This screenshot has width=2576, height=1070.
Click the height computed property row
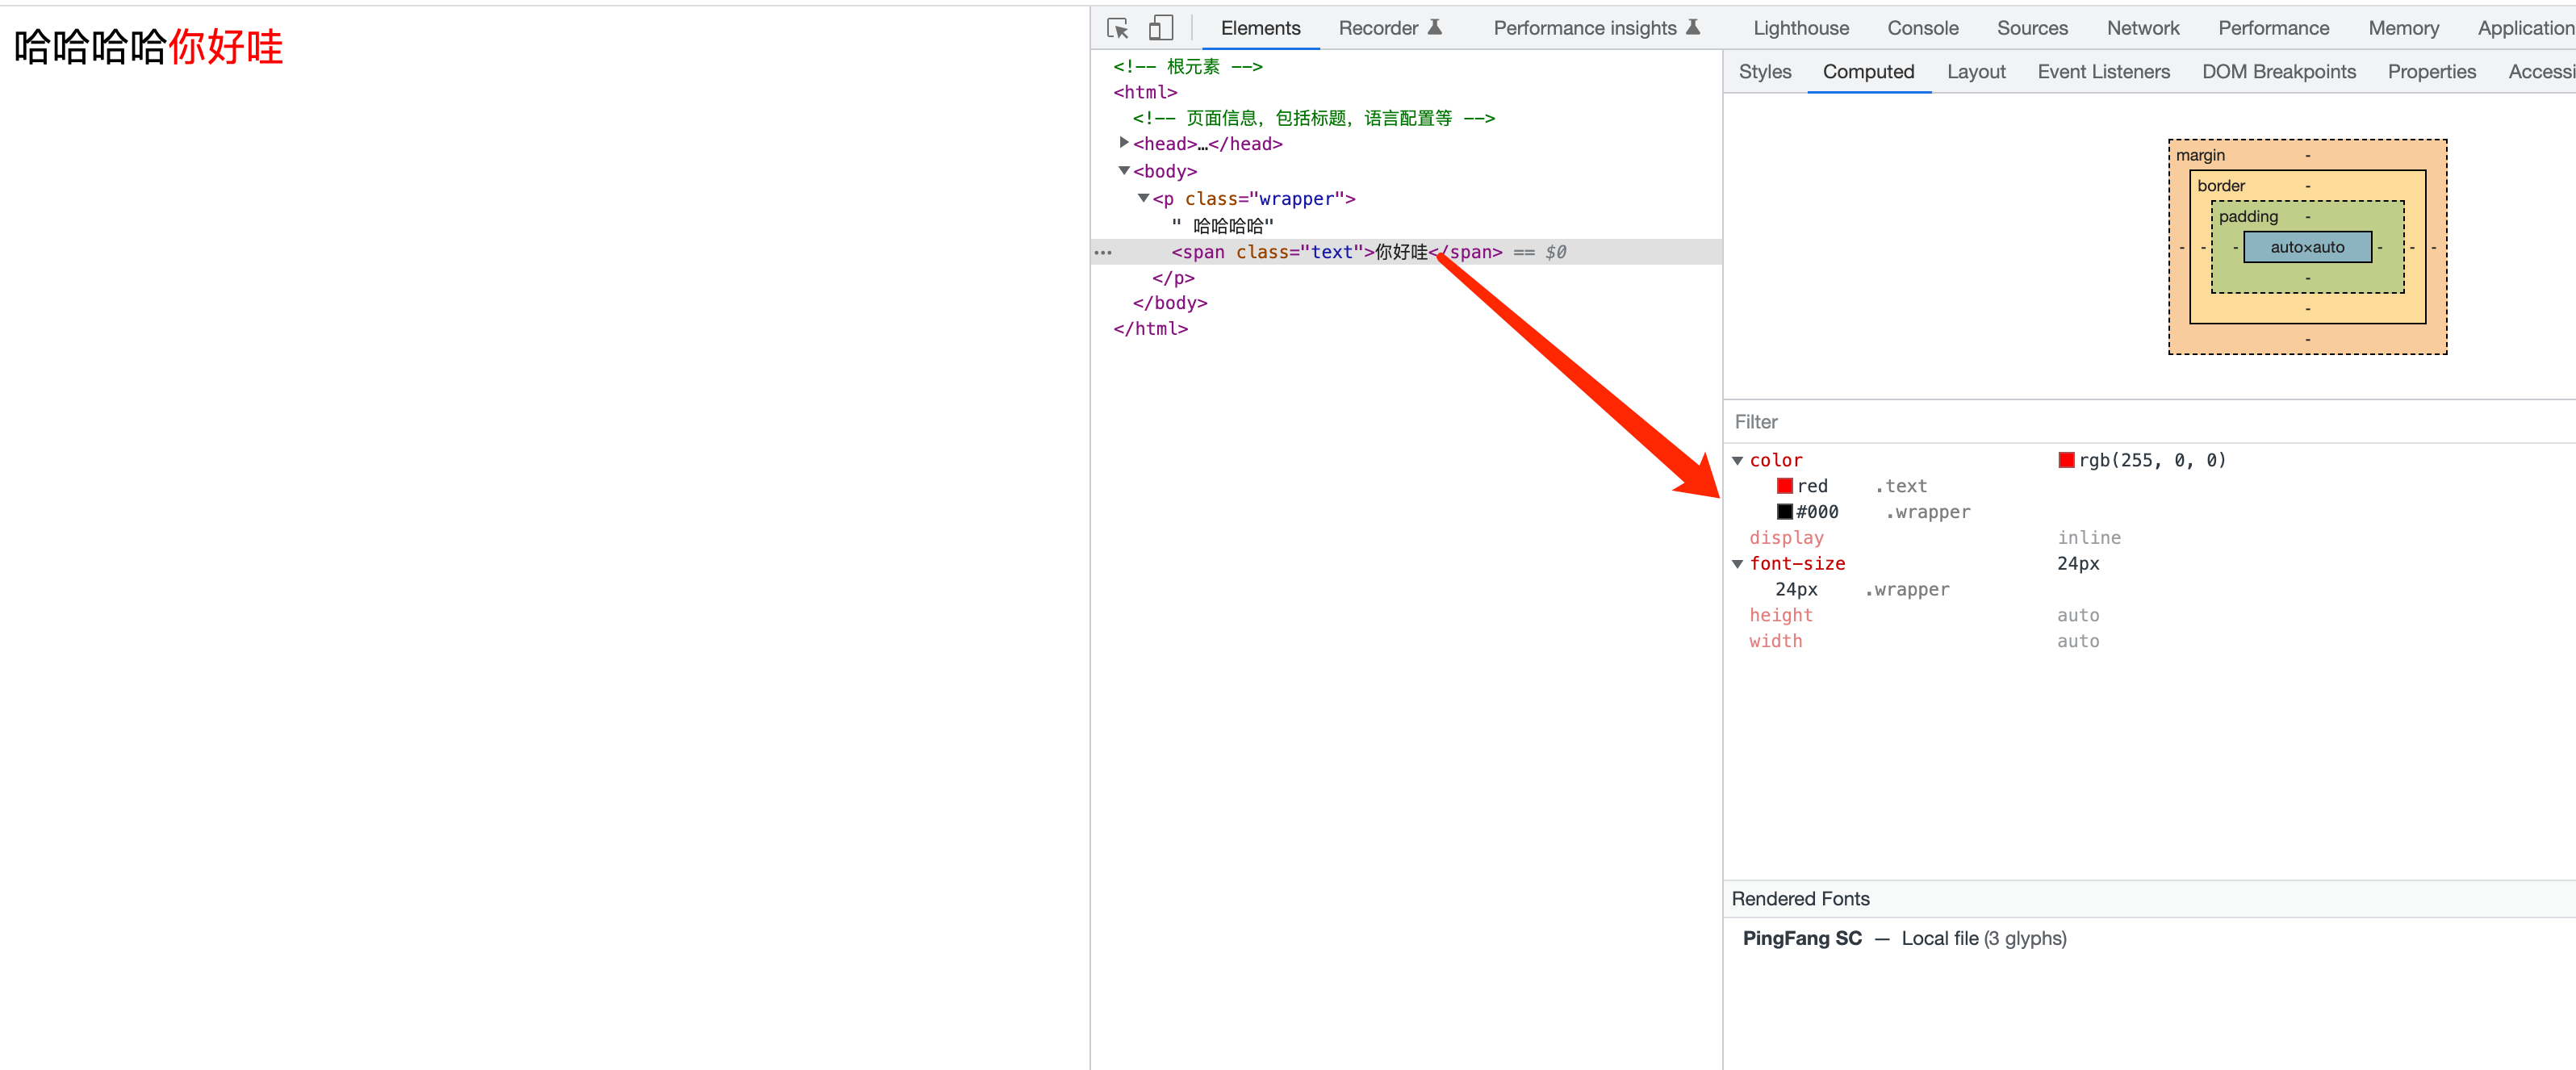coord(2150,616)
